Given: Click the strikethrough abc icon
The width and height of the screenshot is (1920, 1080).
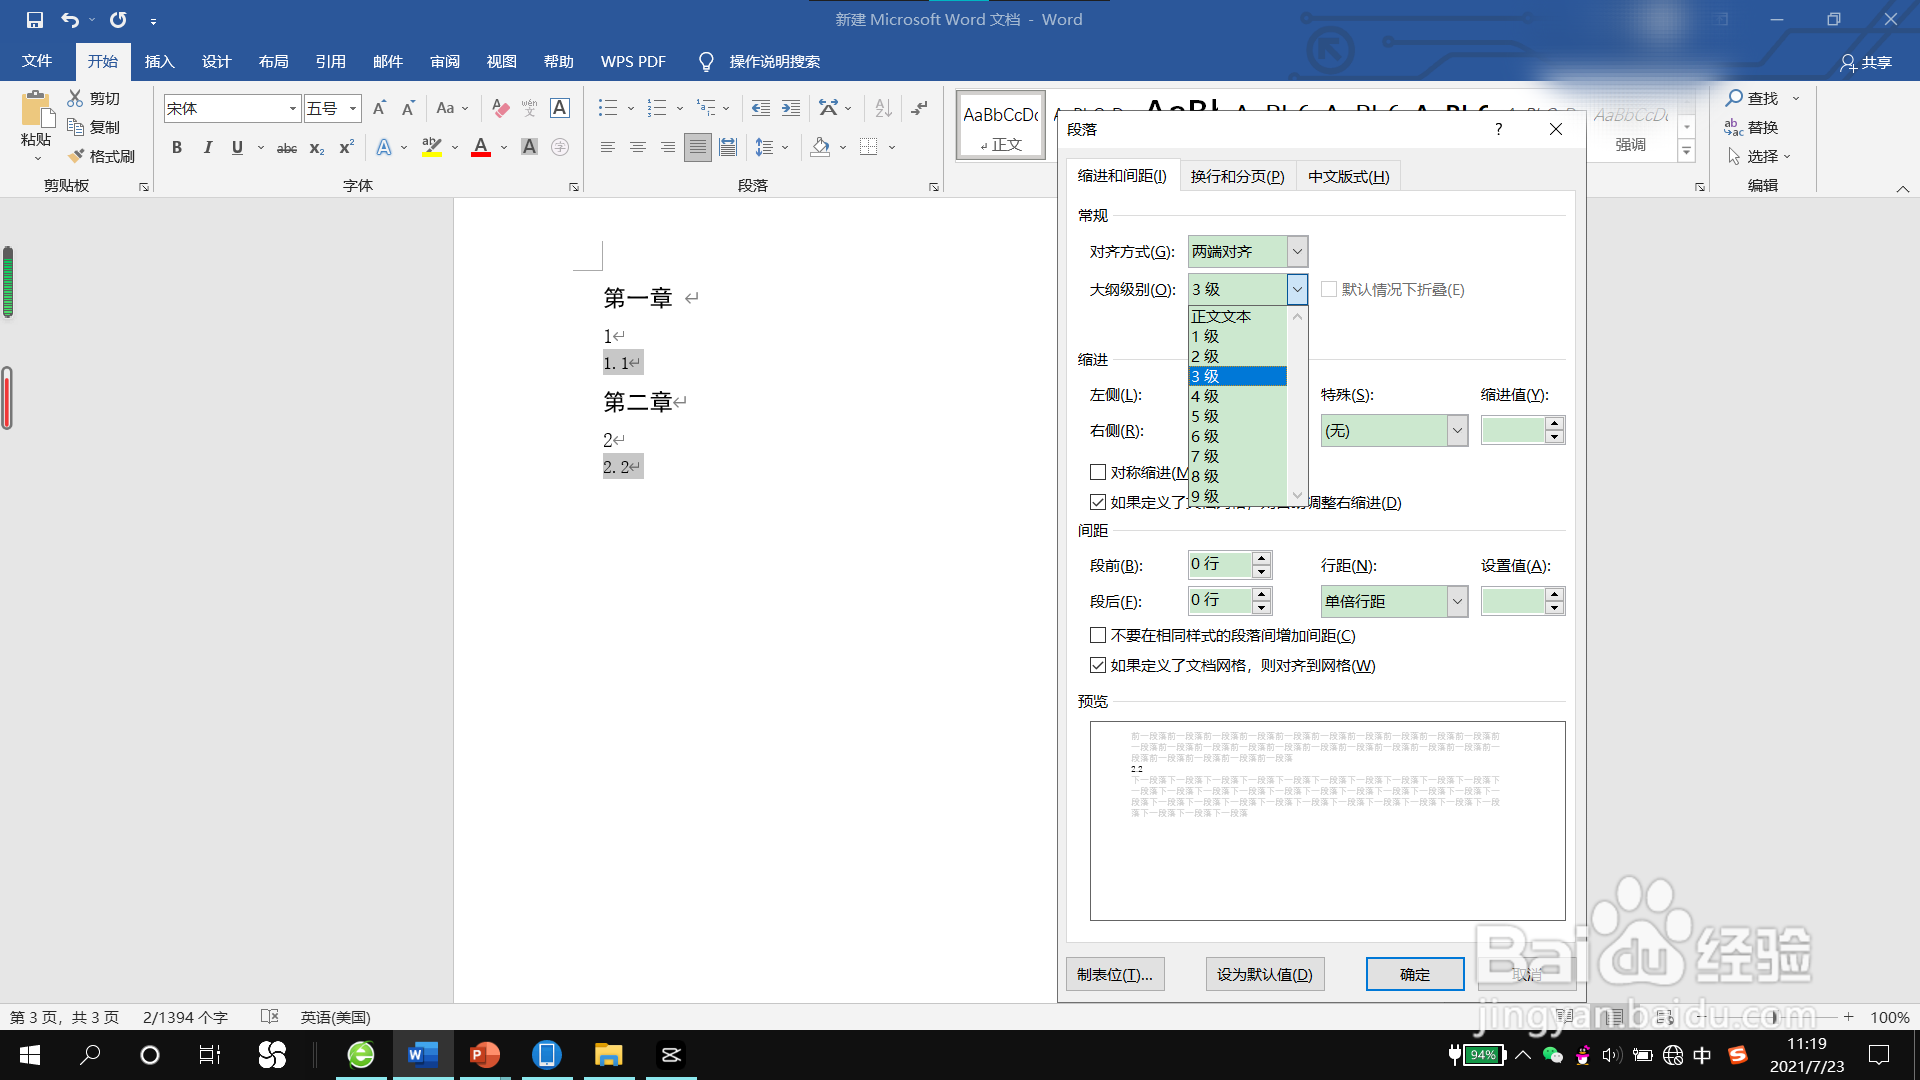Looking at the screenshot, I should coord(287,148).
